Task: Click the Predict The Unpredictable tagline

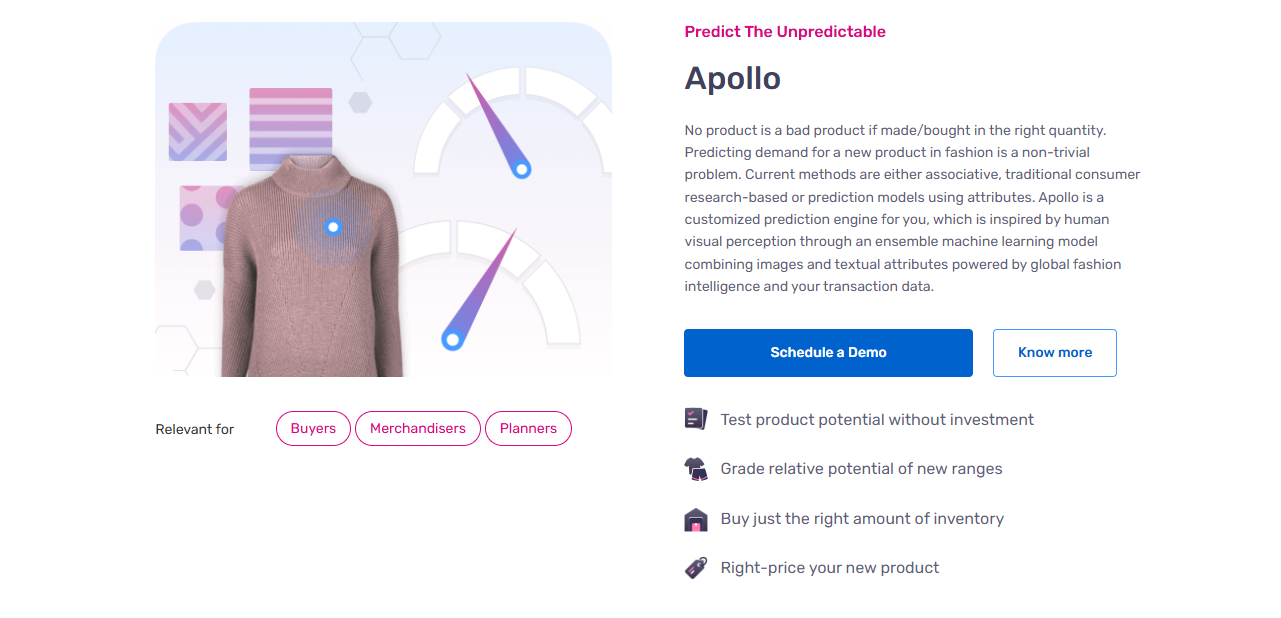Action: [785, 32]
